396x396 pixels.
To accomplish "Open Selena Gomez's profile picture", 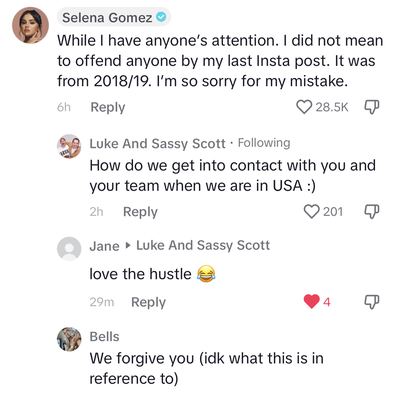I will coord(30,25).
